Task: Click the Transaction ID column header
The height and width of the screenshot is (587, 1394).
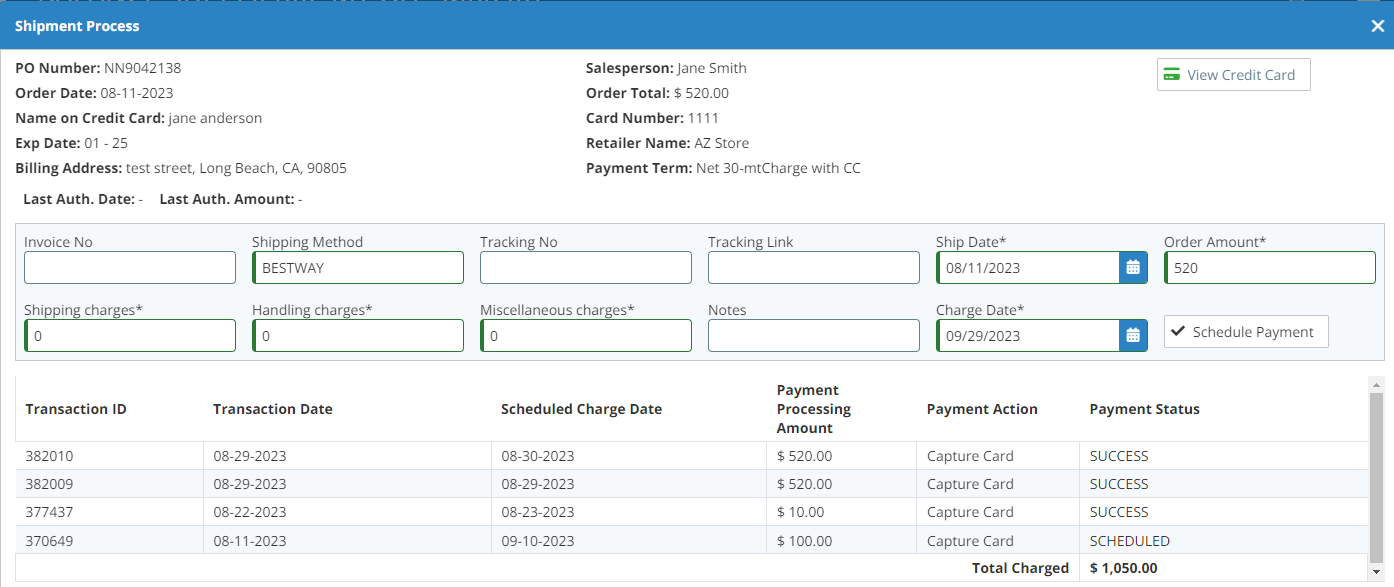Action: [x=76, y=409]
